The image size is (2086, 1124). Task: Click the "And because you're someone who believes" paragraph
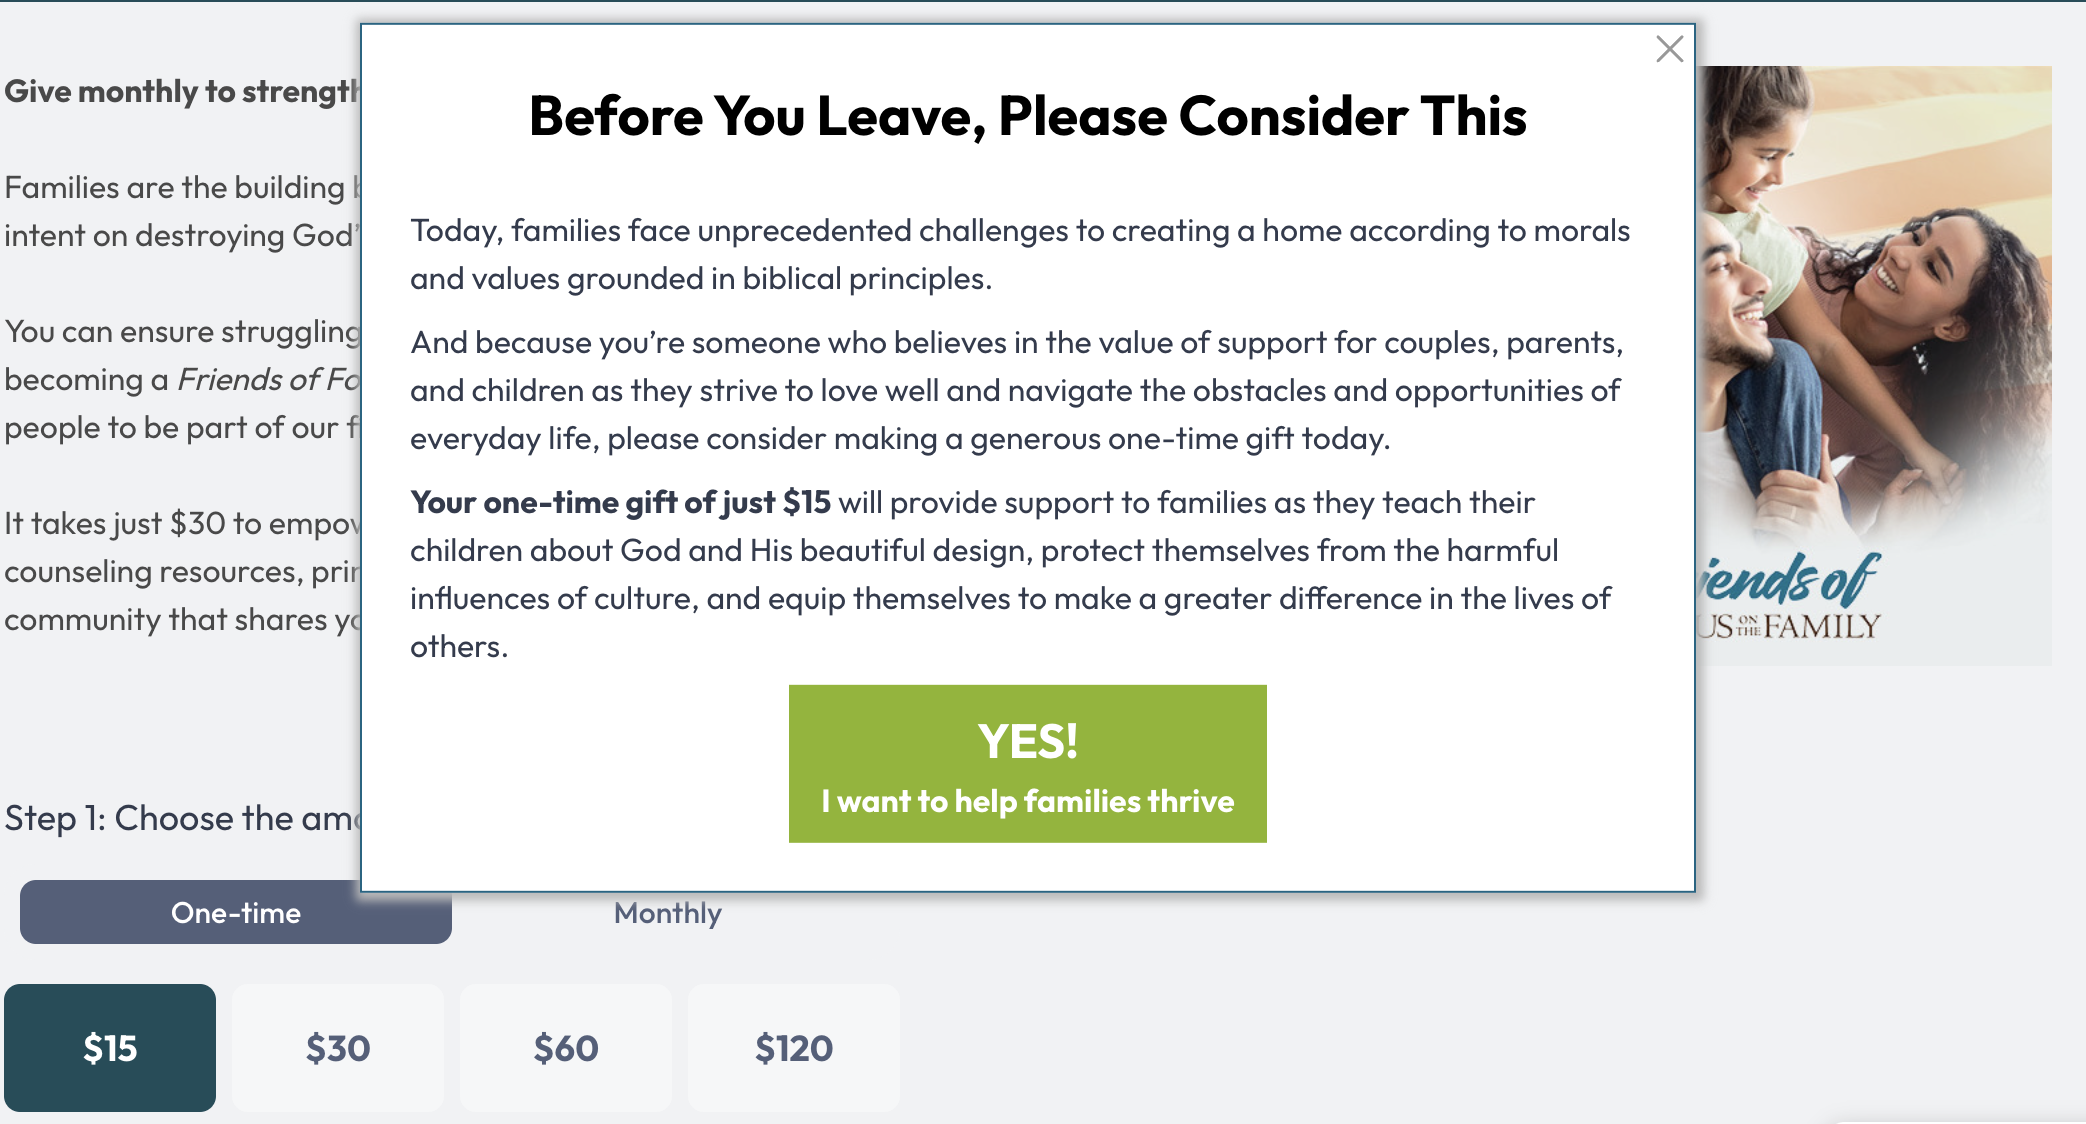pyautogui.click(x=1016, y=390)
